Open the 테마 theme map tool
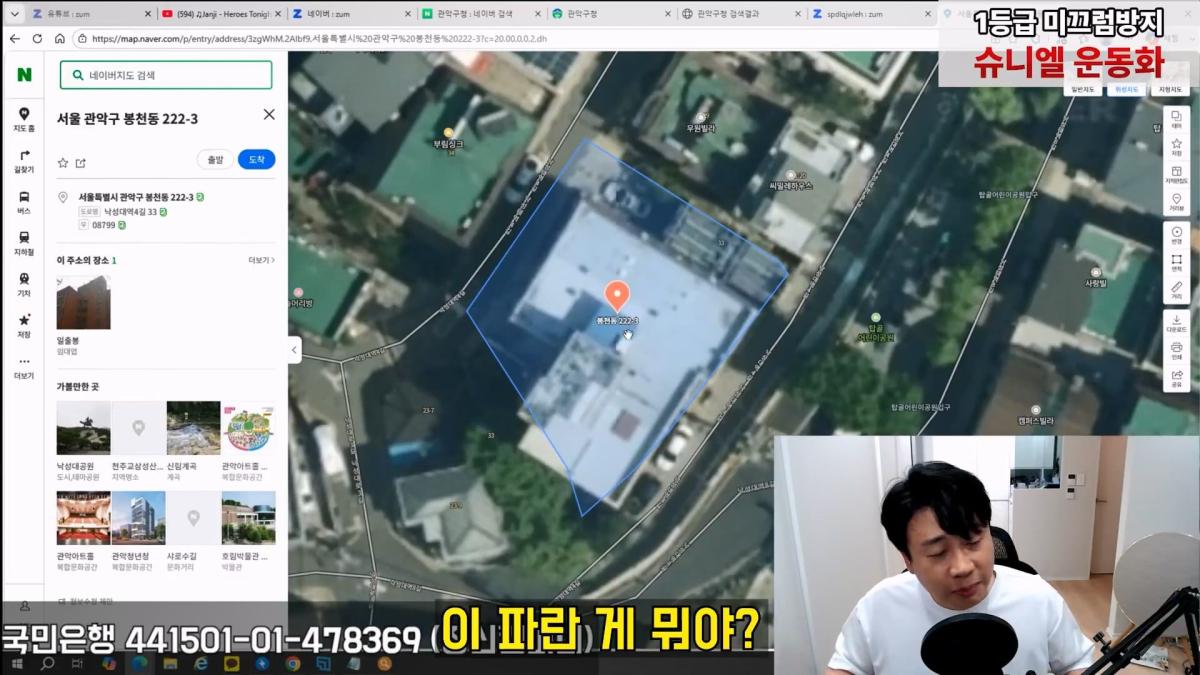This screenshot has width=1200, height=675. pos(1176,121)
